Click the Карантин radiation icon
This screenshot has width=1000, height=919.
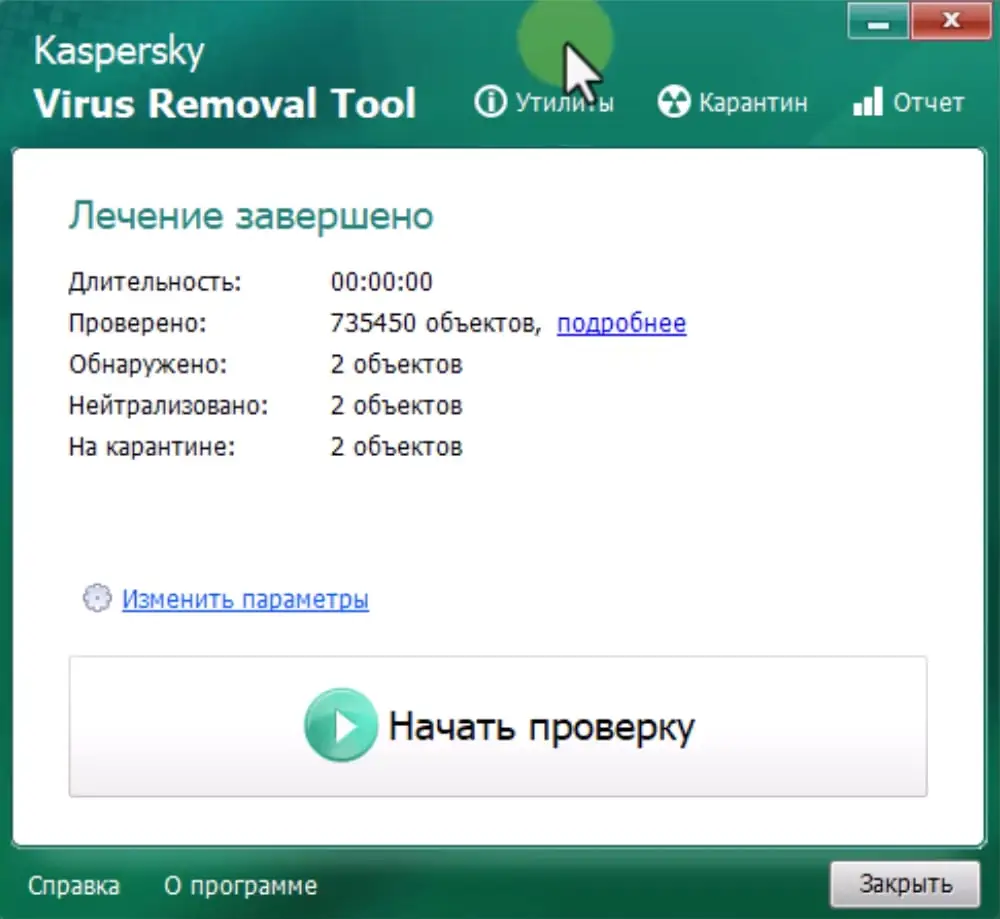click(674, 102)
